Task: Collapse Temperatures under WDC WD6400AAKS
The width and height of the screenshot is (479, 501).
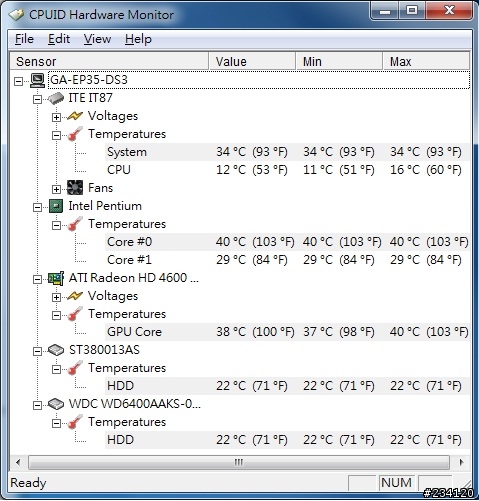Action: tap(56, 423)
